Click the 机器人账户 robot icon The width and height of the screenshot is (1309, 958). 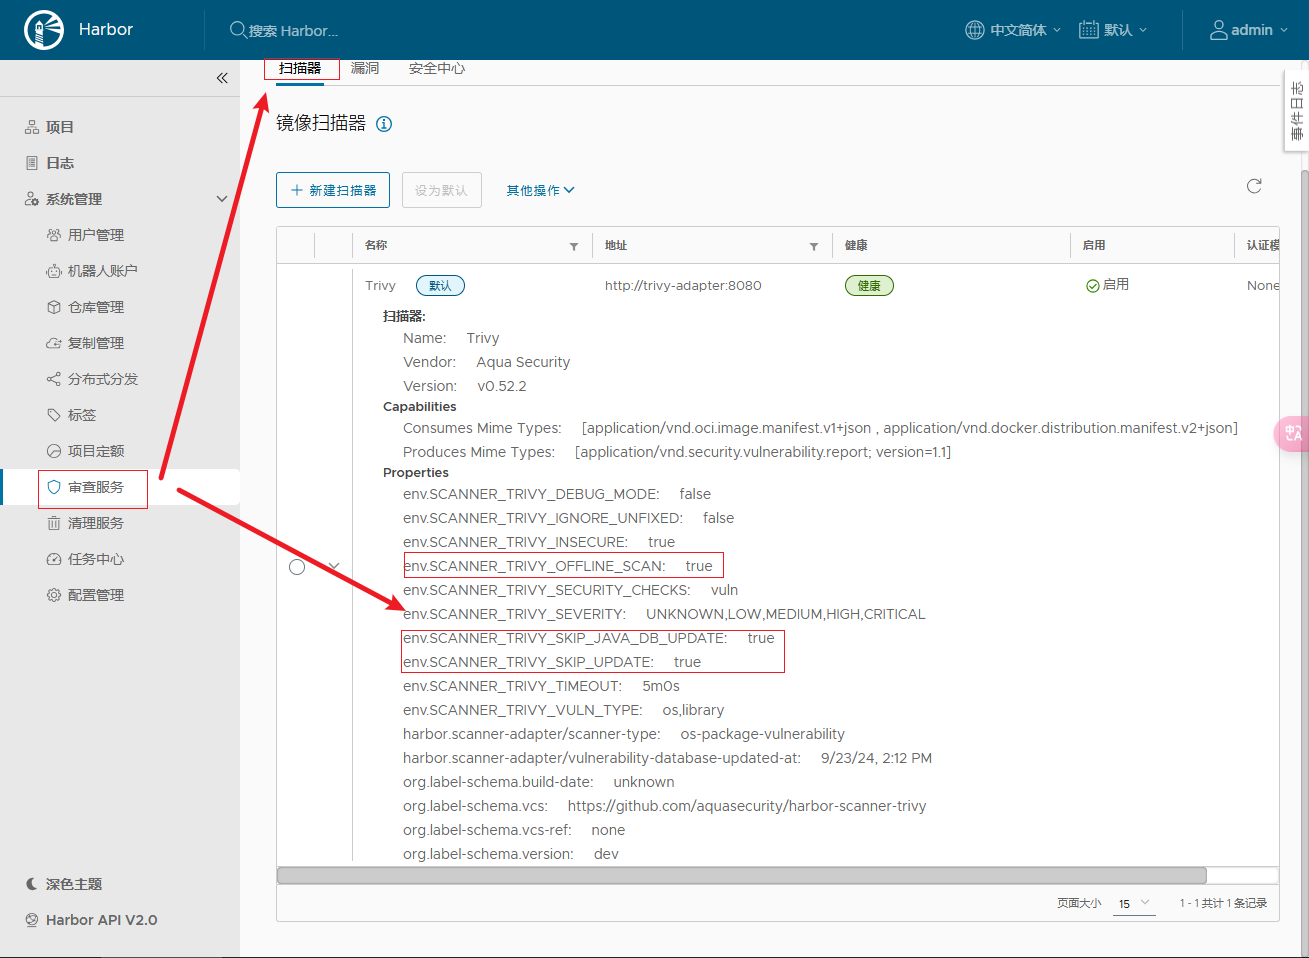[x=54, y=271]
